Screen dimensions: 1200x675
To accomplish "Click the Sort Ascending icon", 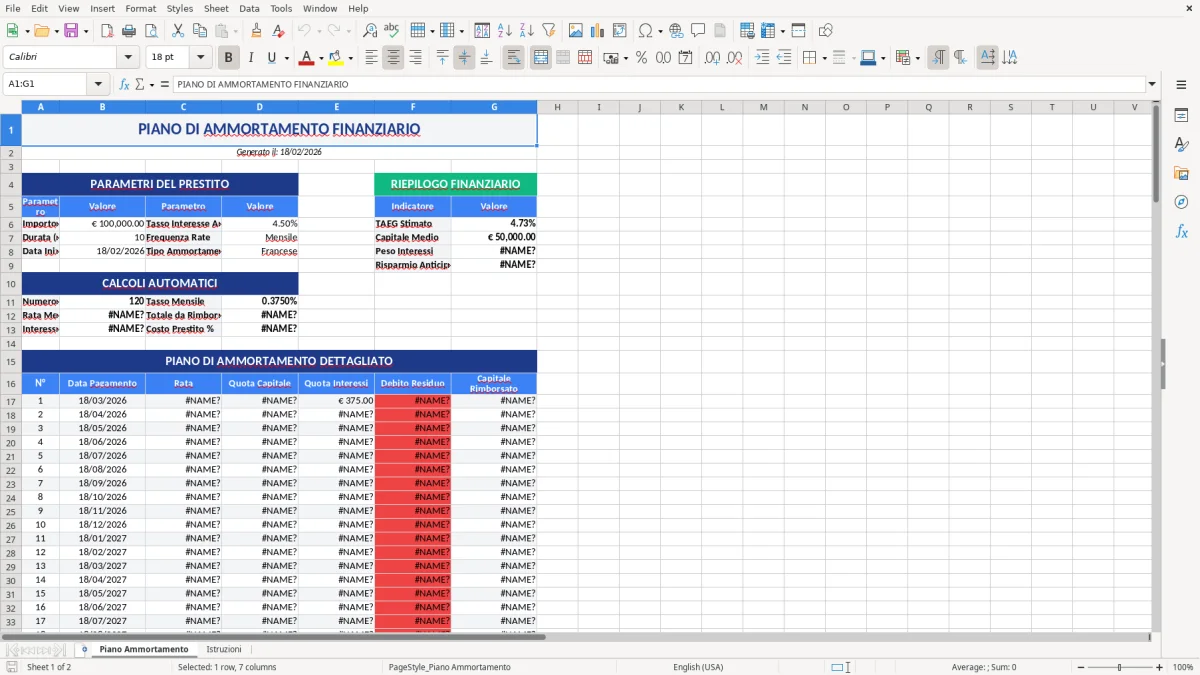I will coord(504,30).
